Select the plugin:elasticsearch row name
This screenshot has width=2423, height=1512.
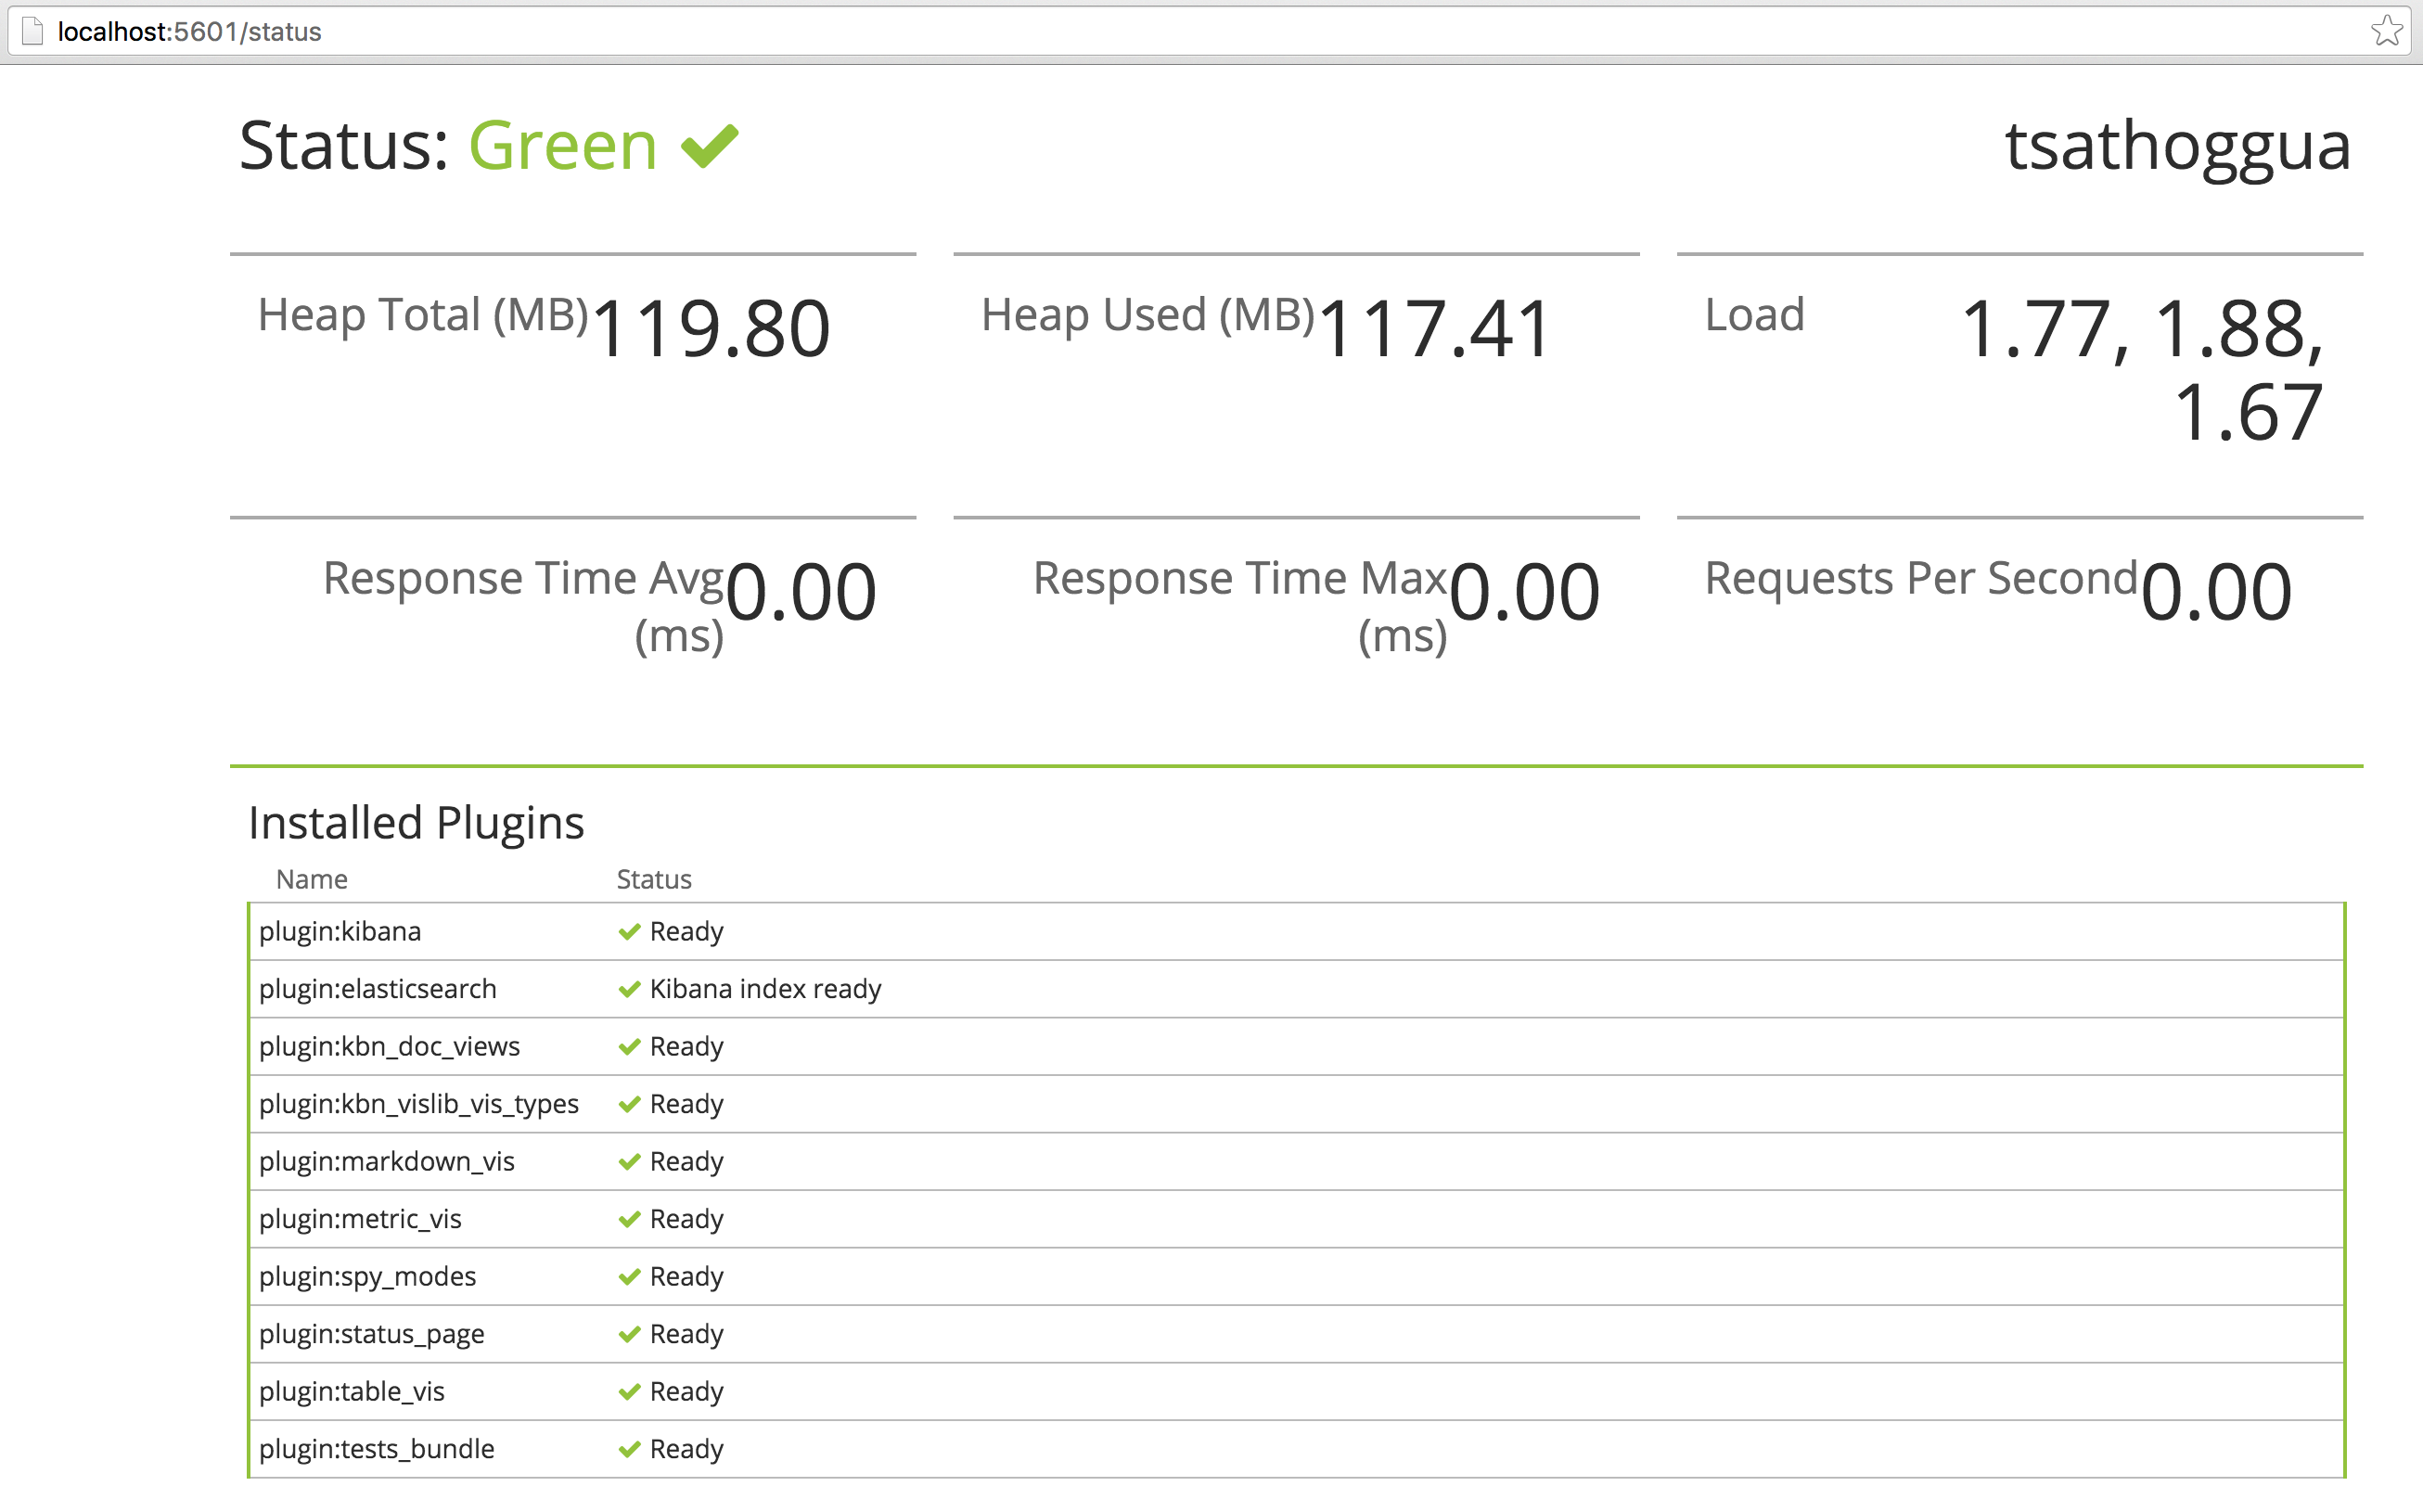coord(377,989)
